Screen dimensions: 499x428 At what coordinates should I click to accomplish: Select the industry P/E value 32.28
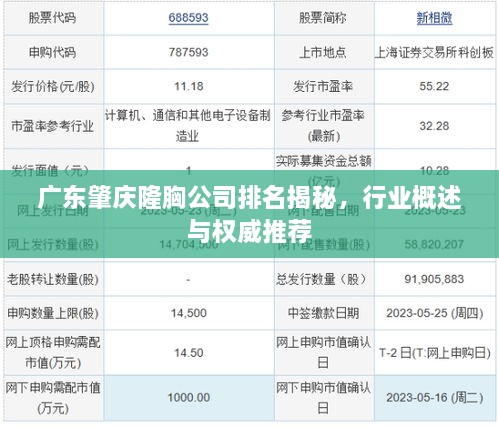(x=434, y=126)
